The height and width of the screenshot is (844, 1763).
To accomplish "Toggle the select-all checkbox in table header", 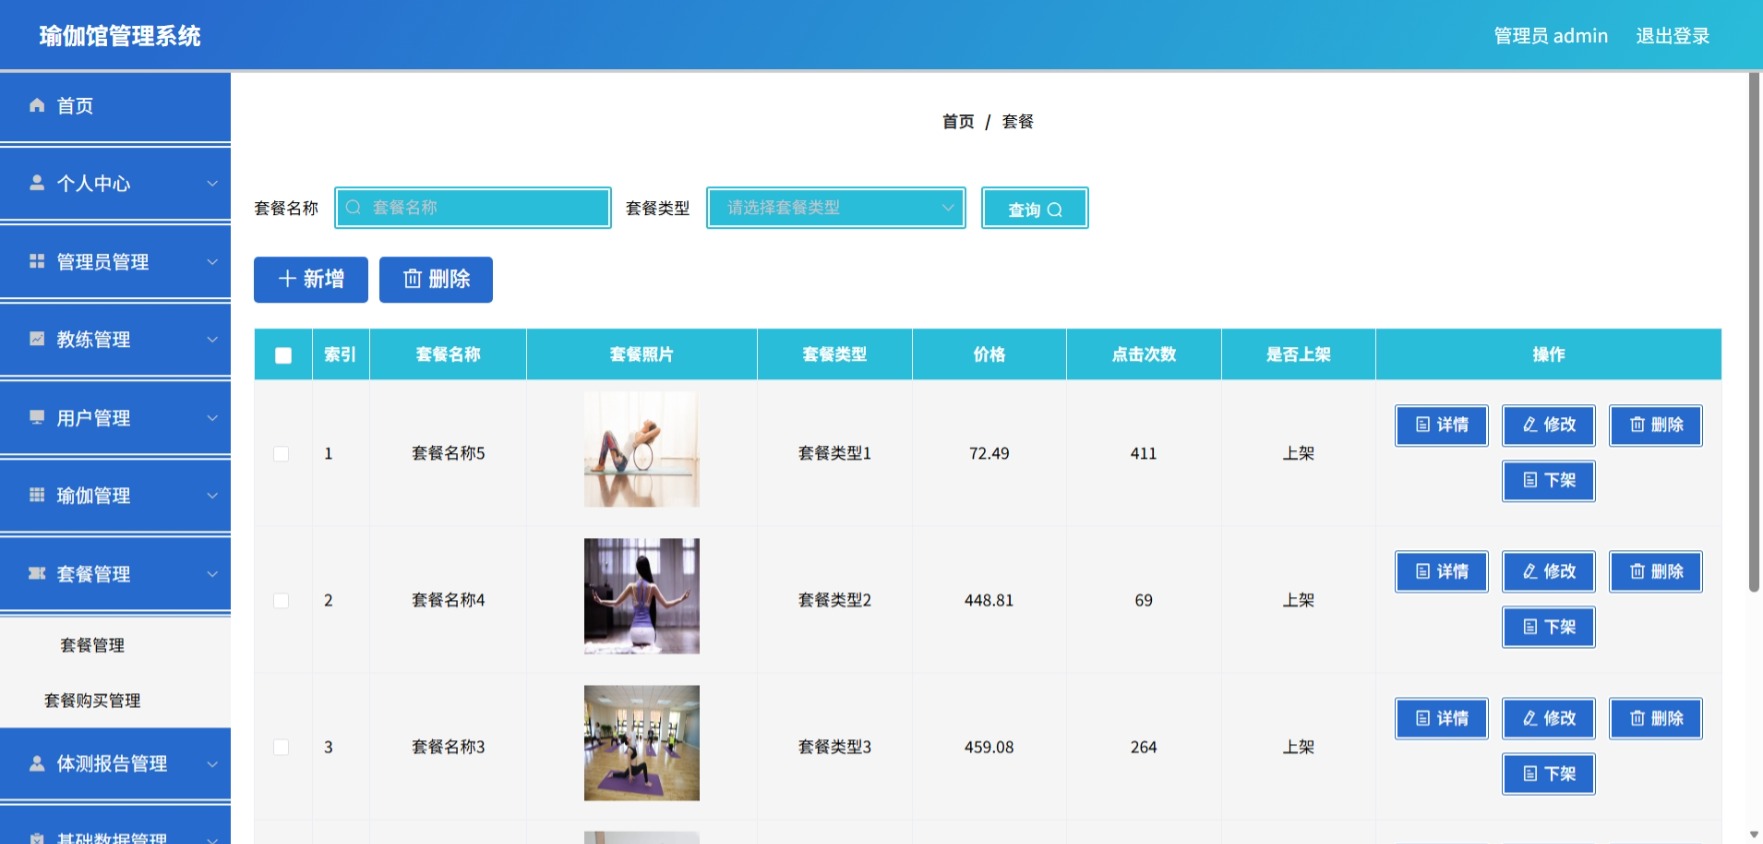I will [283, 355].
